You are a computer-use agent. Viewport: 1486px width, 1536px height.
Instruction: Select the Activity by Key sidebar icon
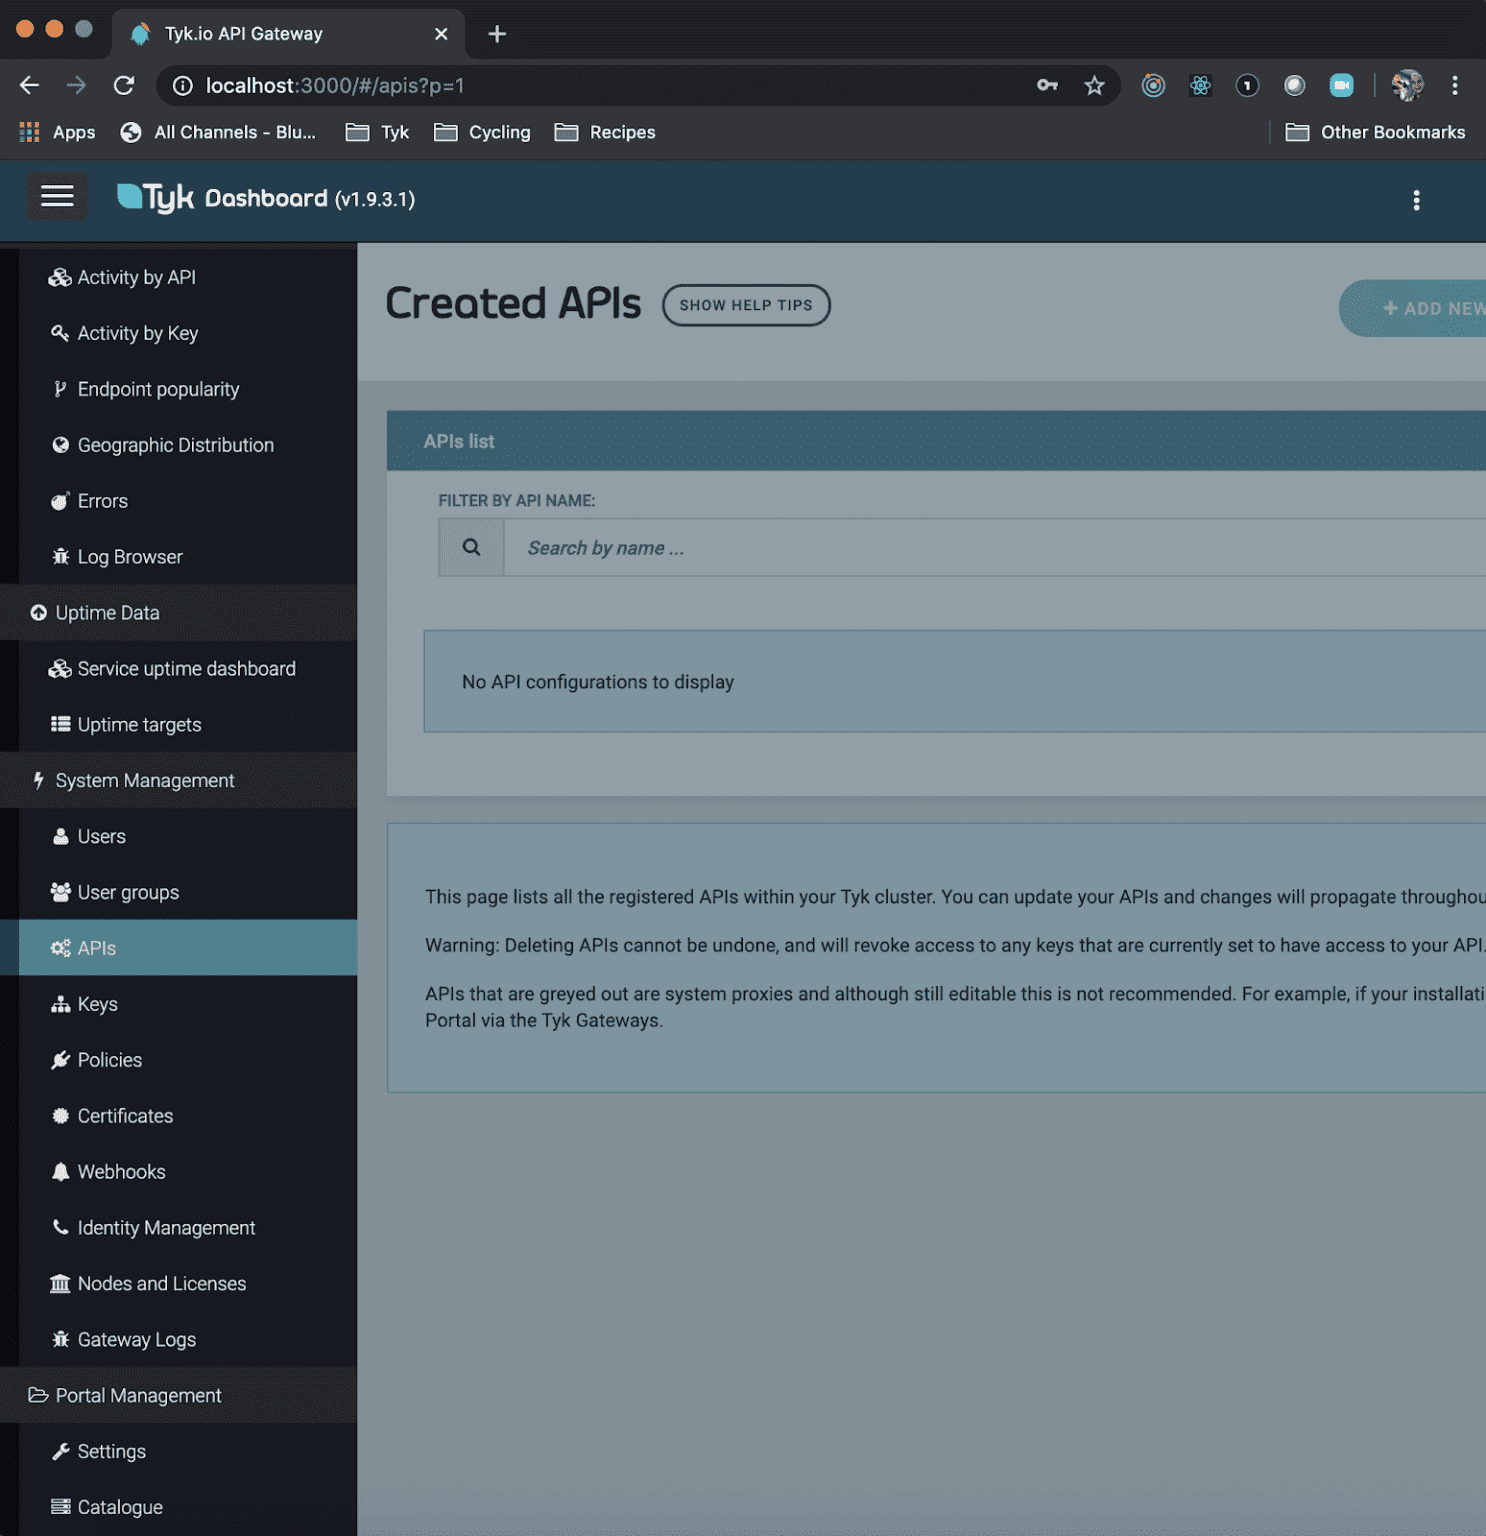[61, 333]
